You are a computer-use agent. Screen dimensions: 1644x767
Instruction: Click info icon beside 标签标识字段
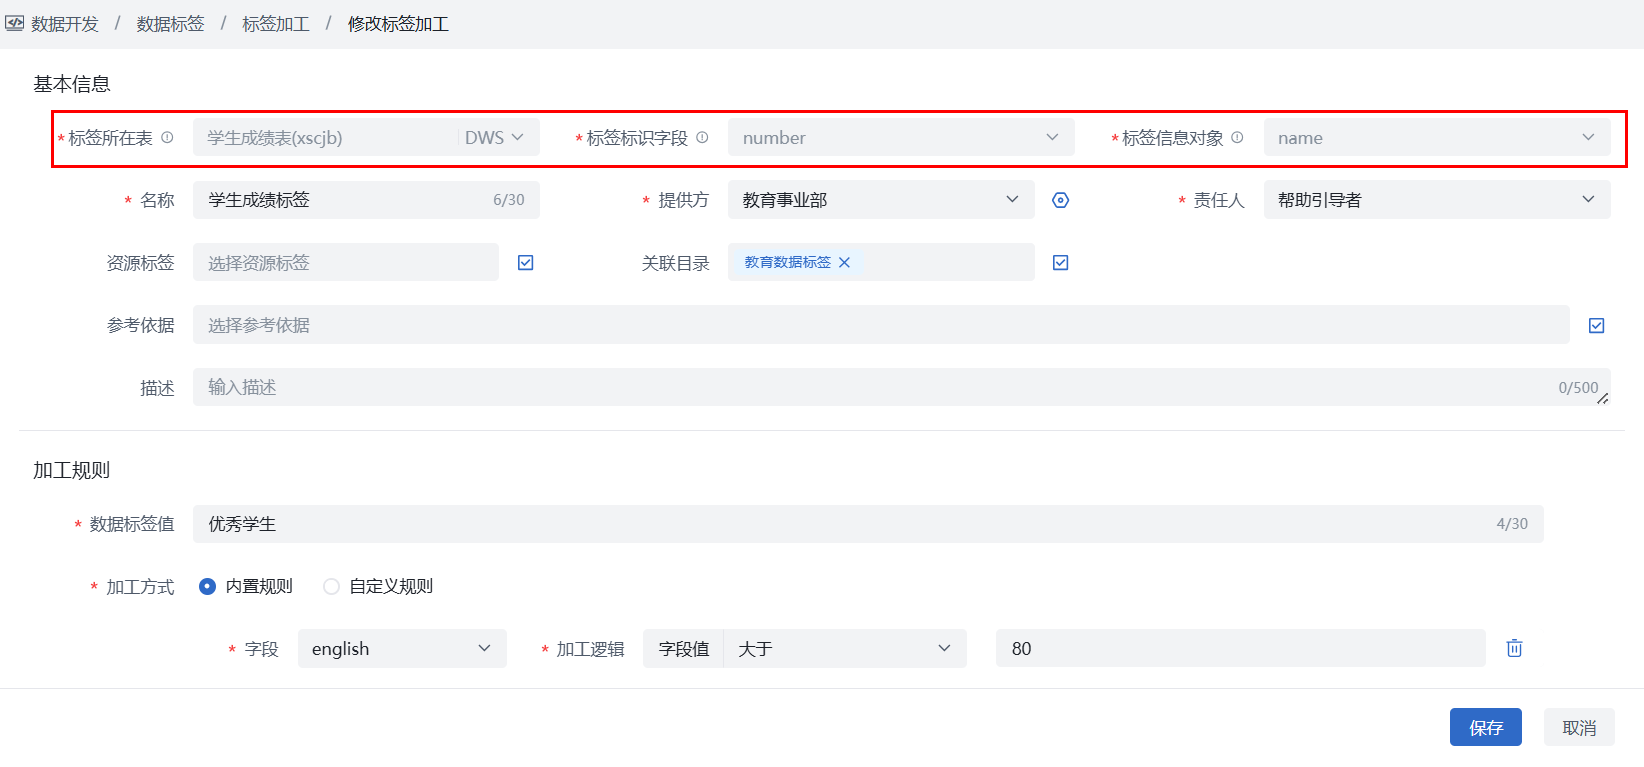coord(702,138)
